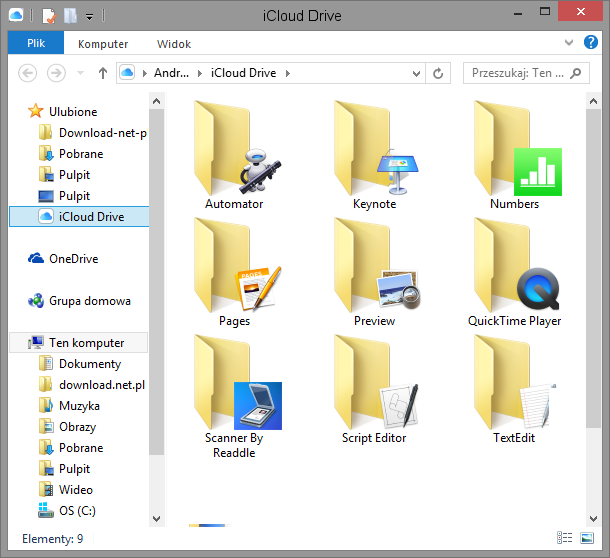Open Download-net-p favorite folder
The width and height of the screenshot is (610, 558).
pyautogui.click(x=93, y=133)
